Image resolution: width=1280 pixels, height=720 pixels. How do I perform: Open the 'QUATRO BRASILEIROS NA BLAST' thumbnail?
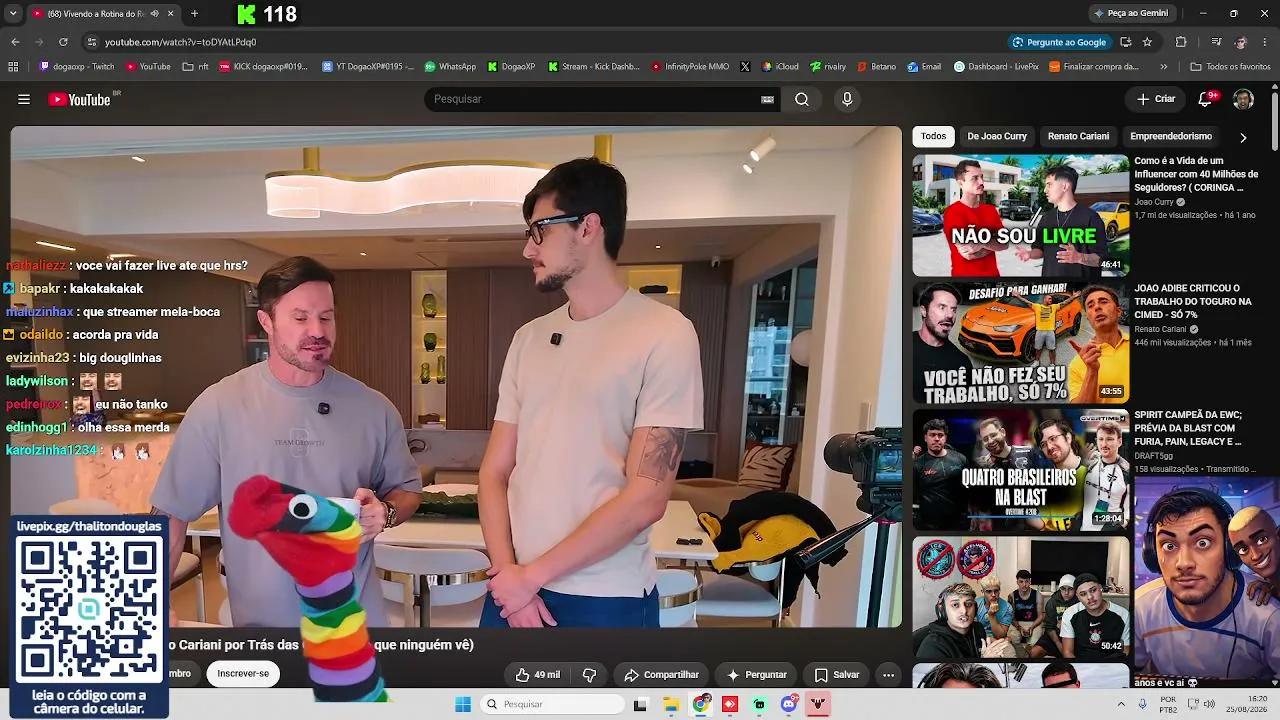(x=1020, y=469)
